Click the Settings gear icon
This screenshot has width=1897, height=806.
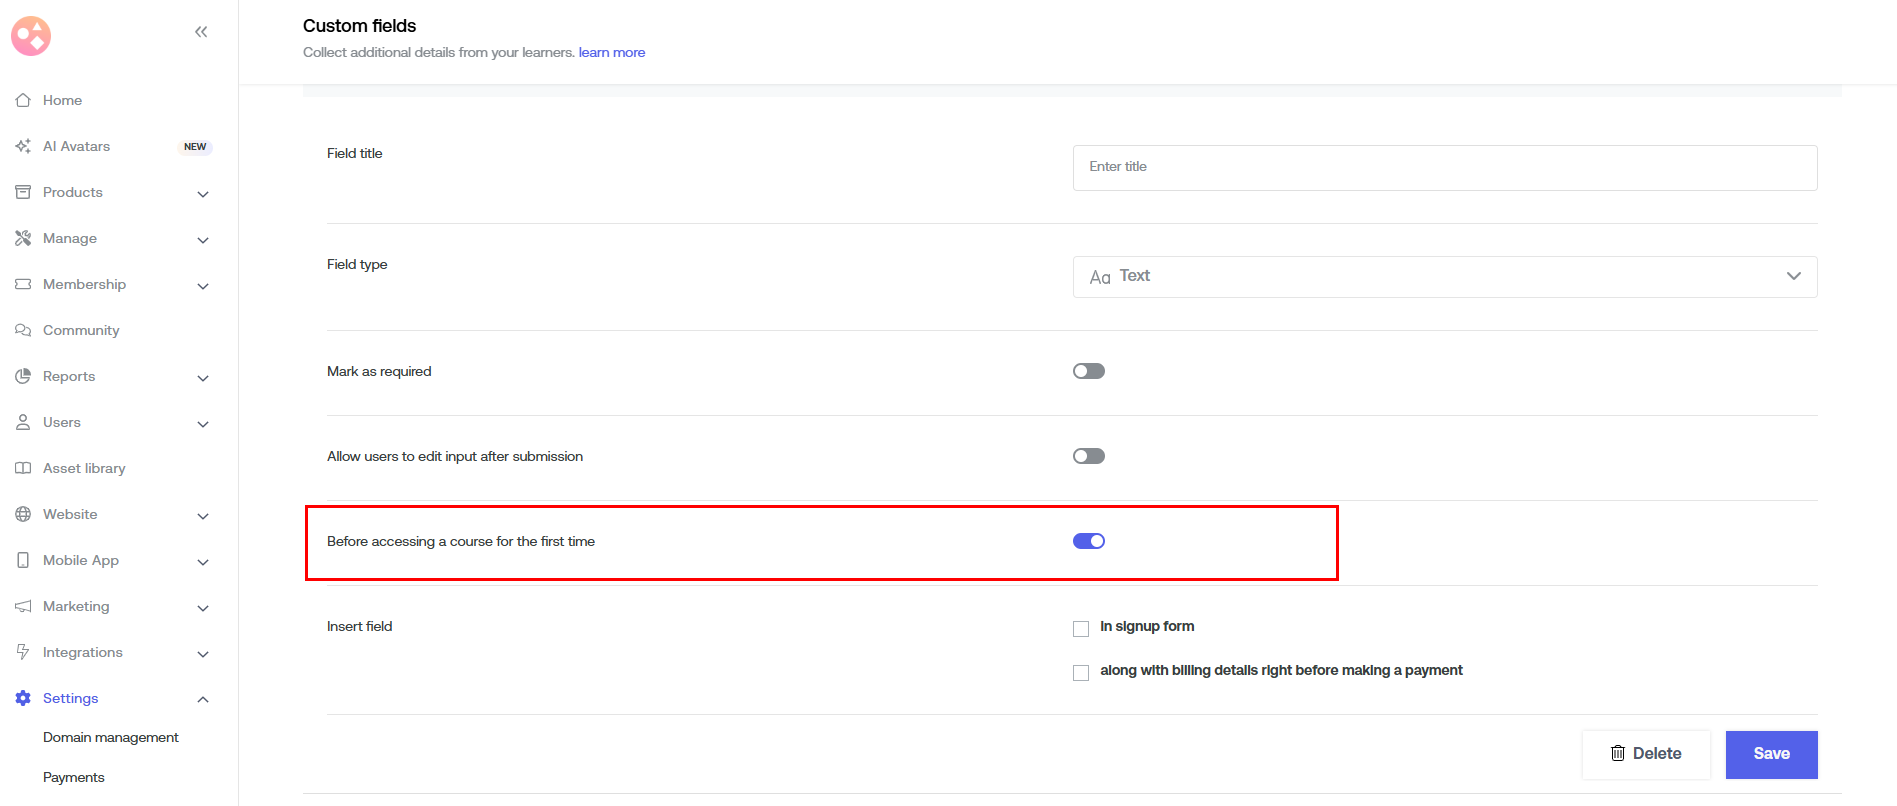pos(23,698)
